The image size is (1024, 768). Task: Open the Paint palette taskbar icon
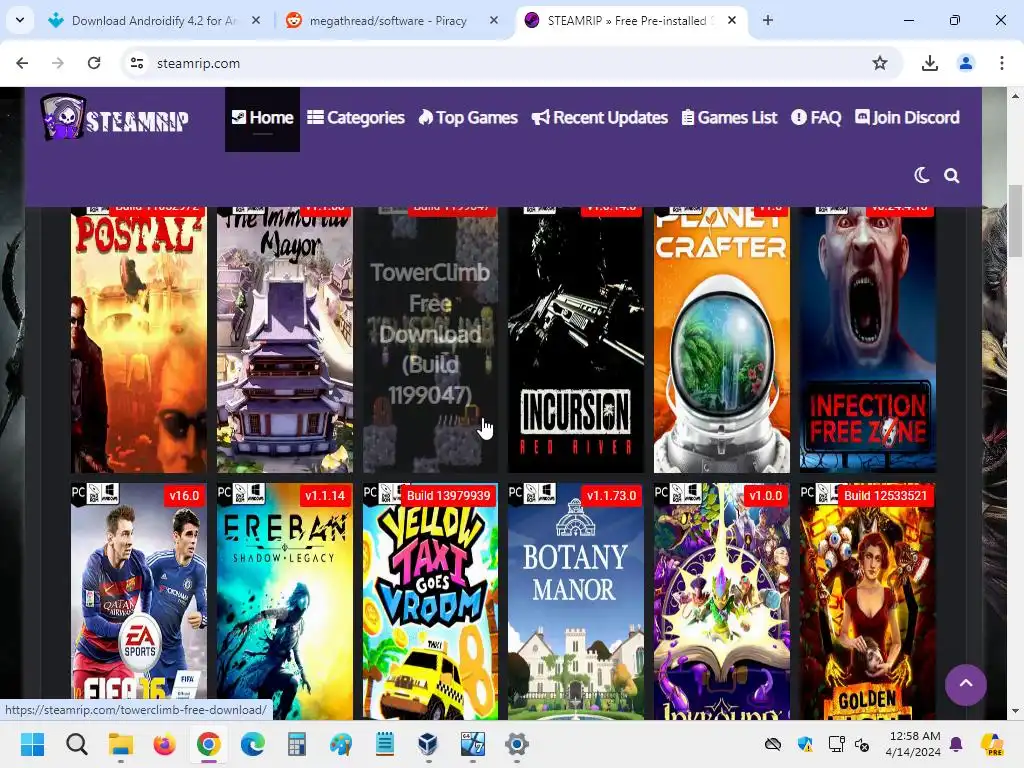341,744
